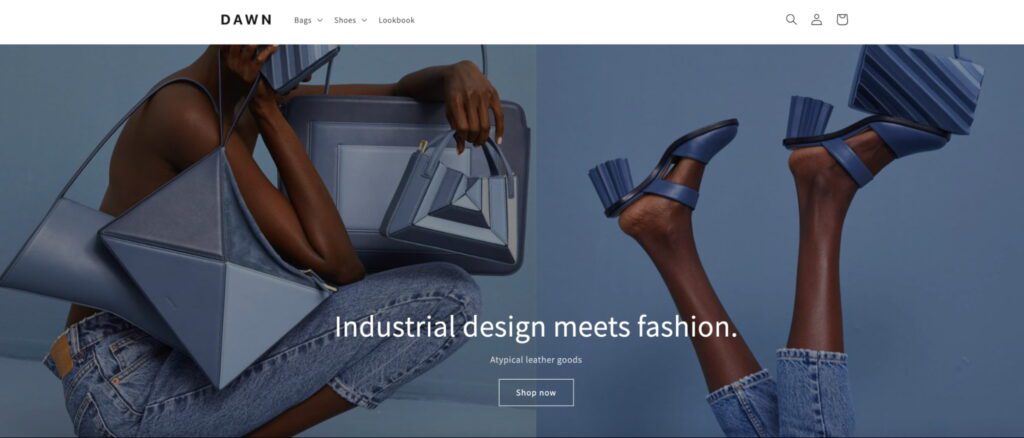
Task: Go to the Lookbook page
Action: (396, 20)
